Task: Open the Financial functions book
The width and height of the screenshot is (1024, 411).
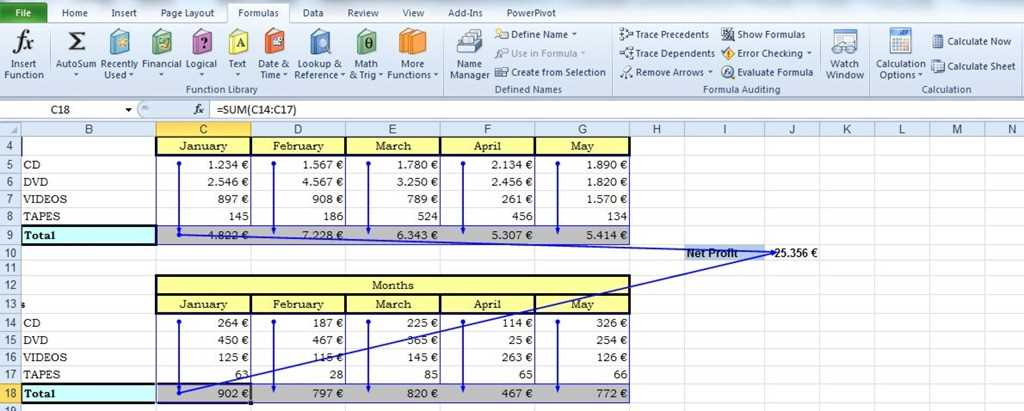Action: (161, 42)
